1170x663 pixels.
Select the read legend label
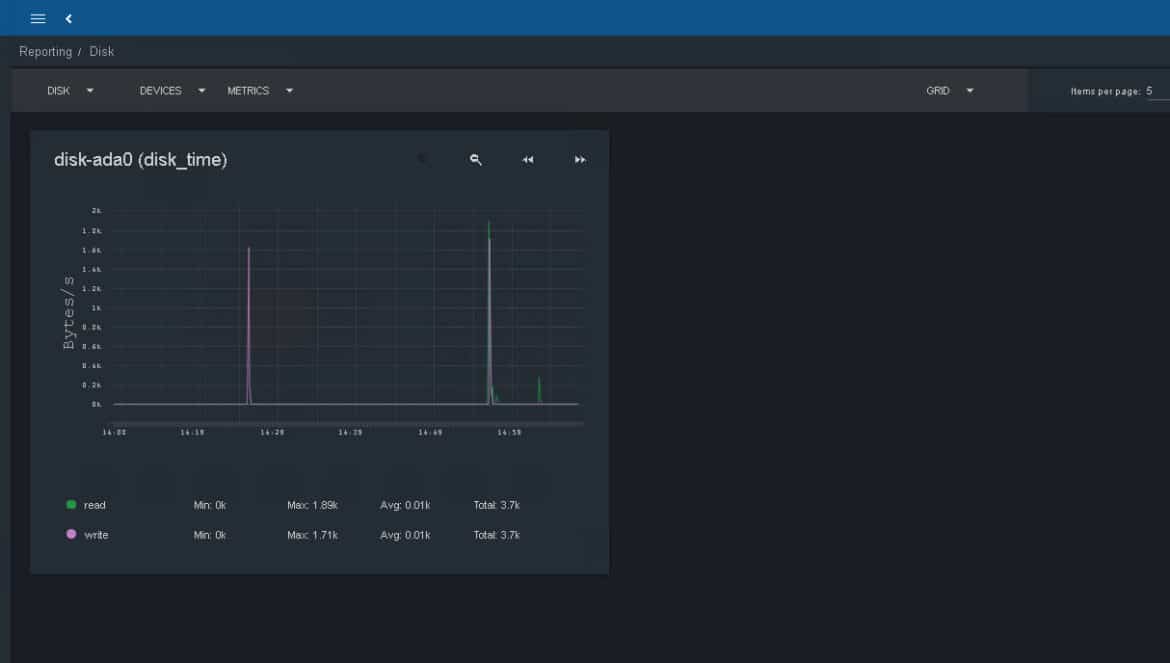tap(95, 505)
